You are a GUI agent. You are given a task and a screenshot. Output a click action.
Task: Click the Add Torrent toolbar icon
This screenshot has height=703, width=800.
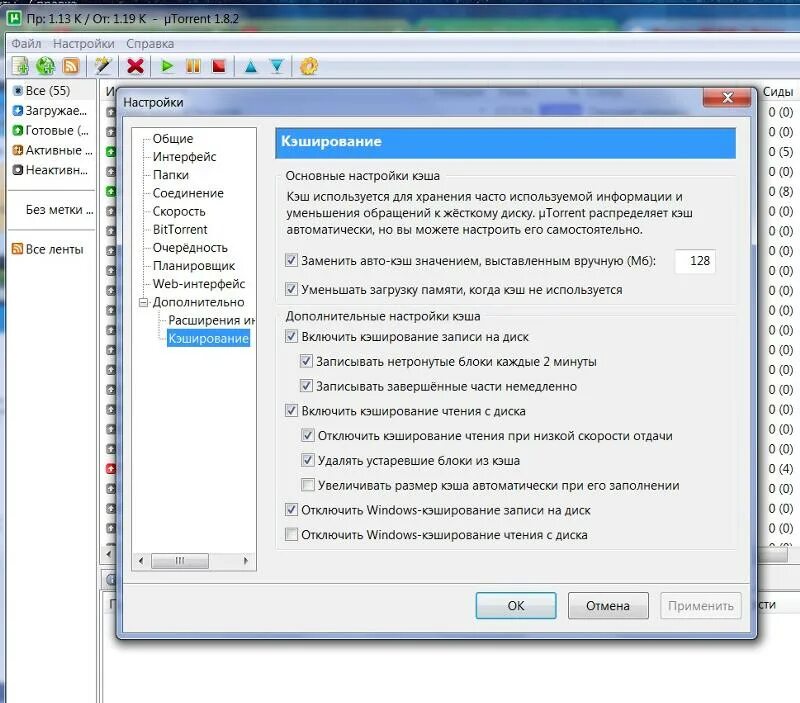click(20, 66)
